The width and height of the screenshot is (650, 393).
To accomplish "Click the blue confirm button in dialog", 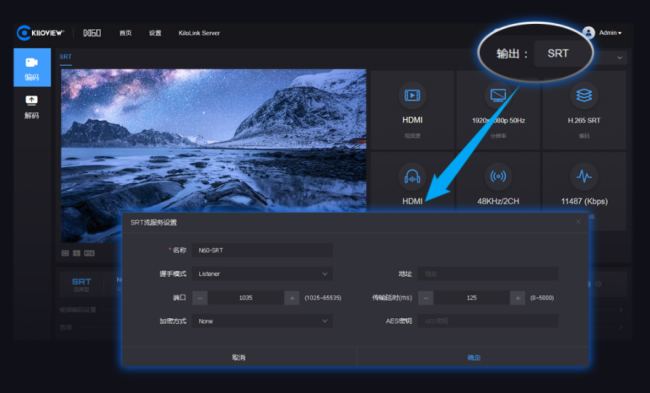I will pos(473,357).
